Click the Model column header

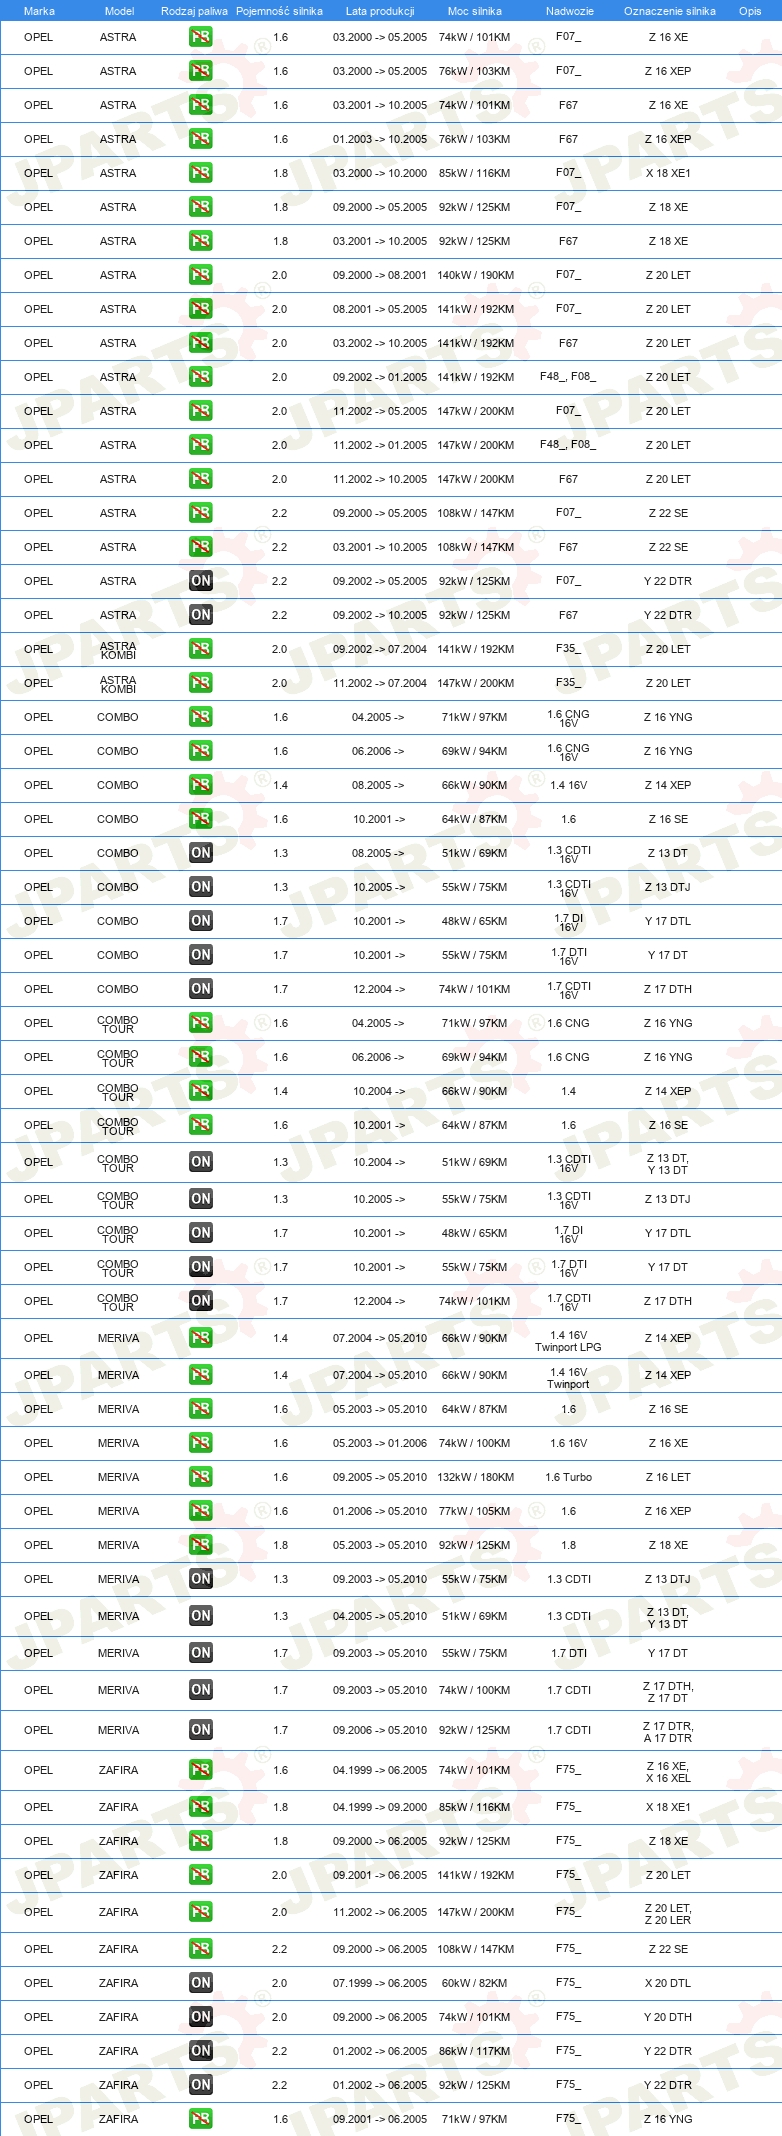point(119,11)
